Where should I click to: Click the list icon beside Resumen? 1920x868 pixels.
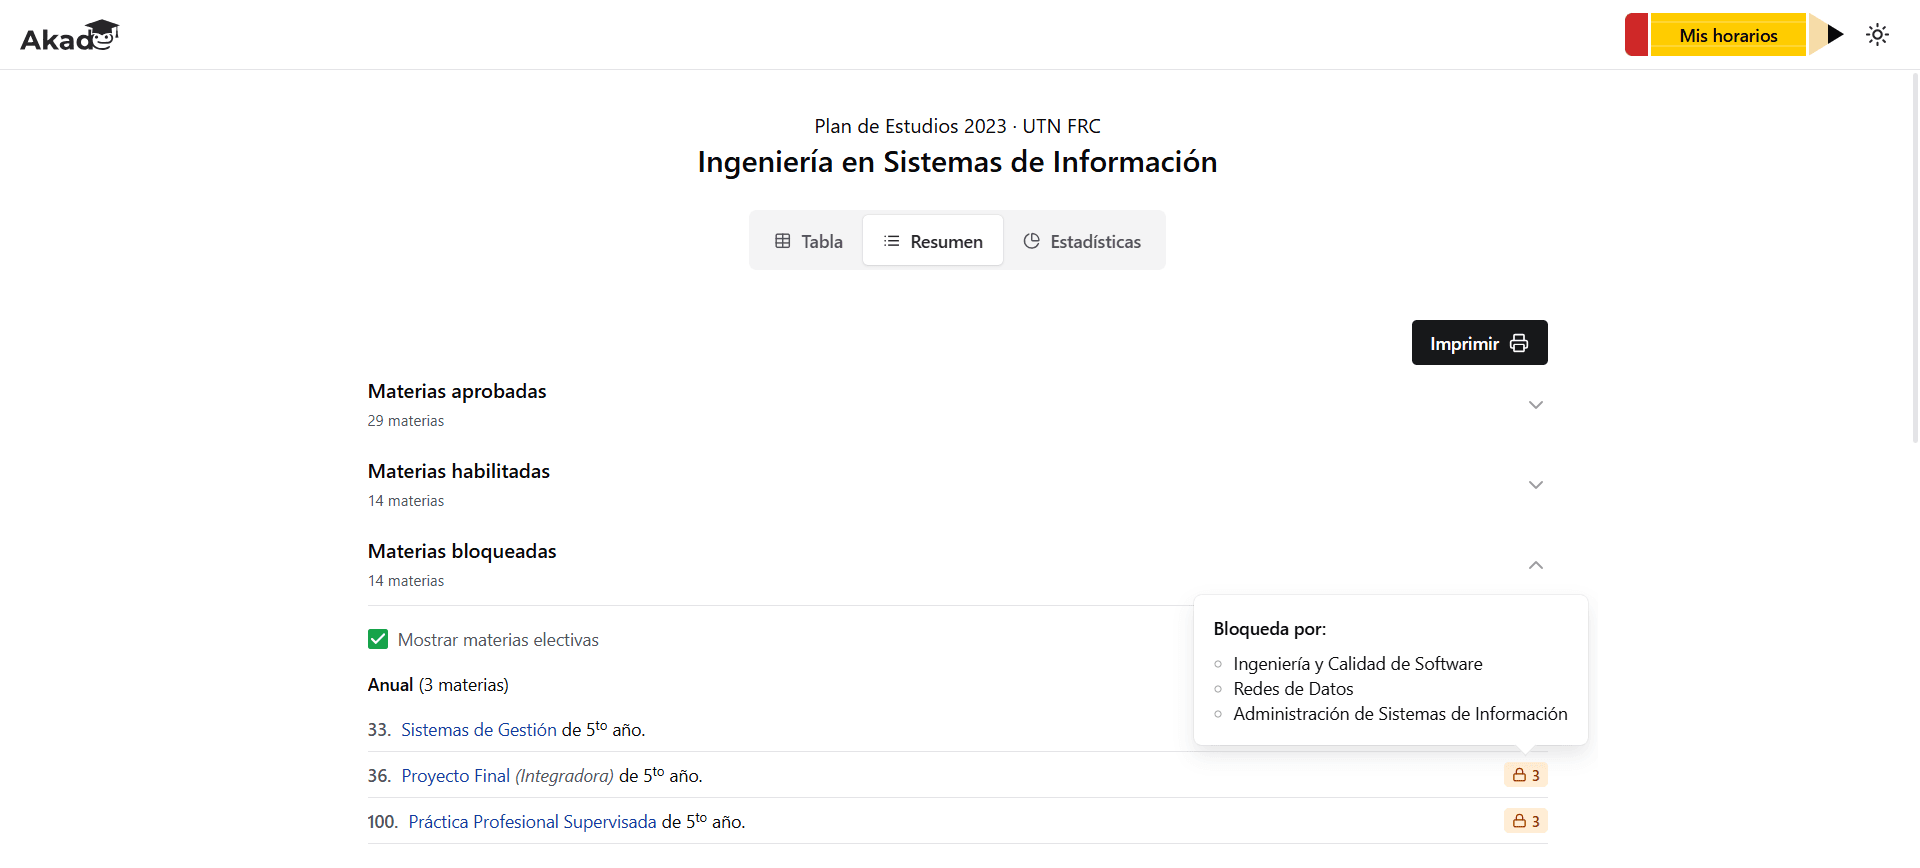point(892,241)
